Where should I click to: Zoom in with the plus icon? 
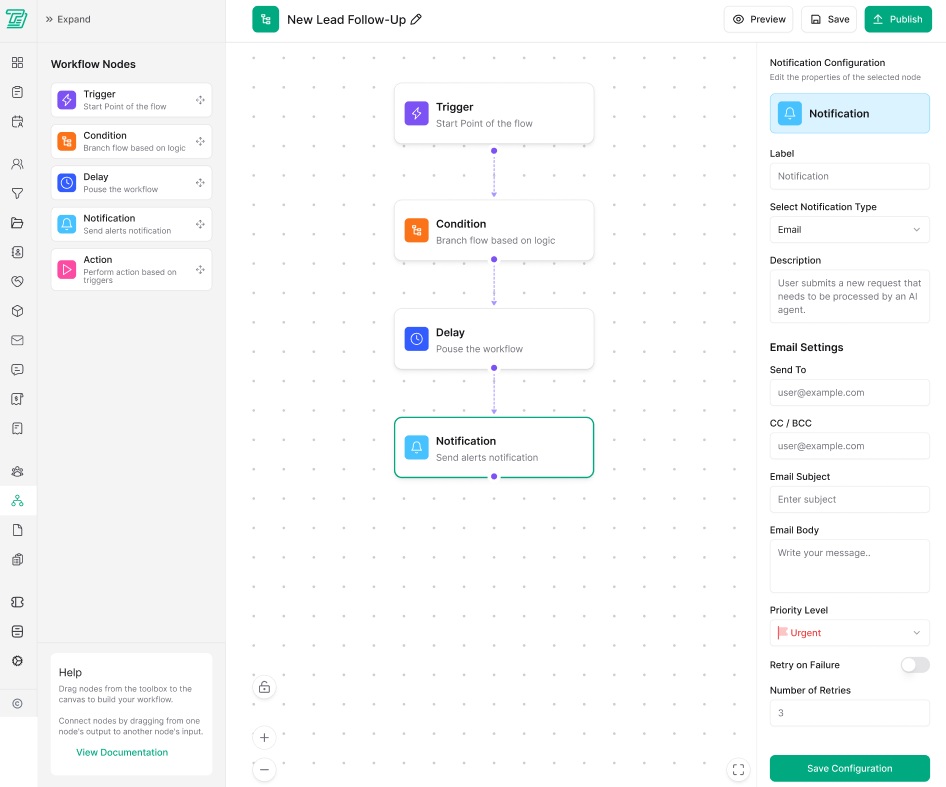click(264, 738)
